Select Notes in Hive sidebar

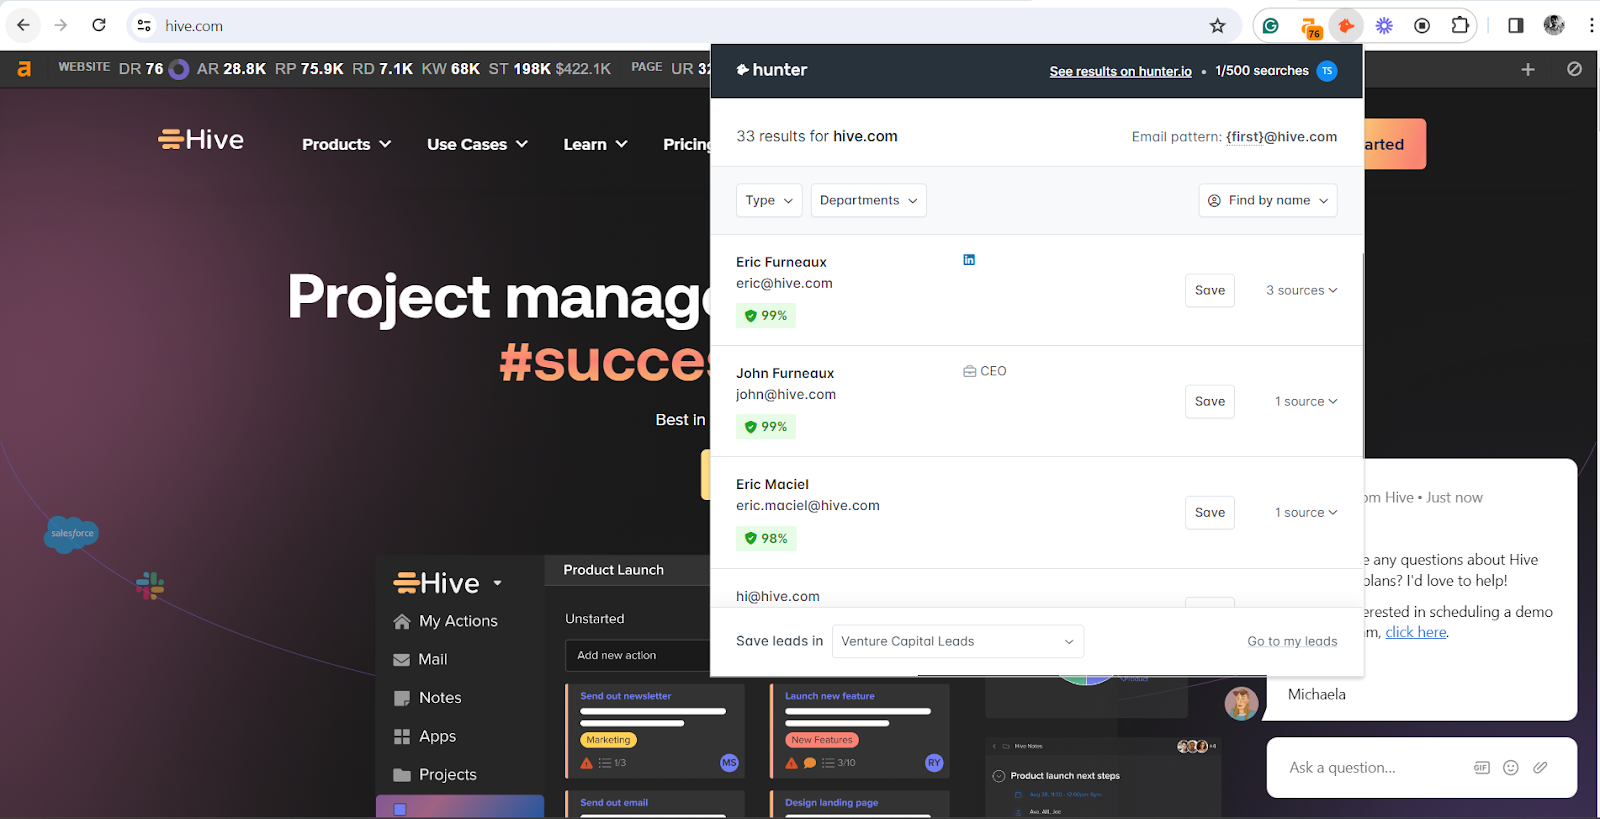427,698
